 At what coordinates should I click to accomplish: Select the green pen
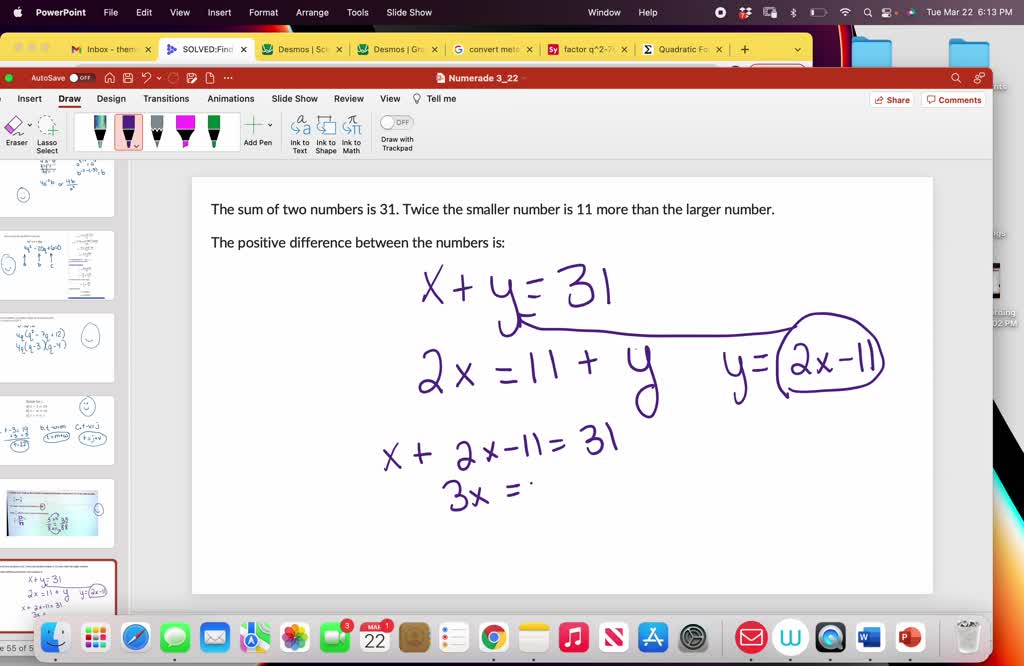(x=213, y=128)
